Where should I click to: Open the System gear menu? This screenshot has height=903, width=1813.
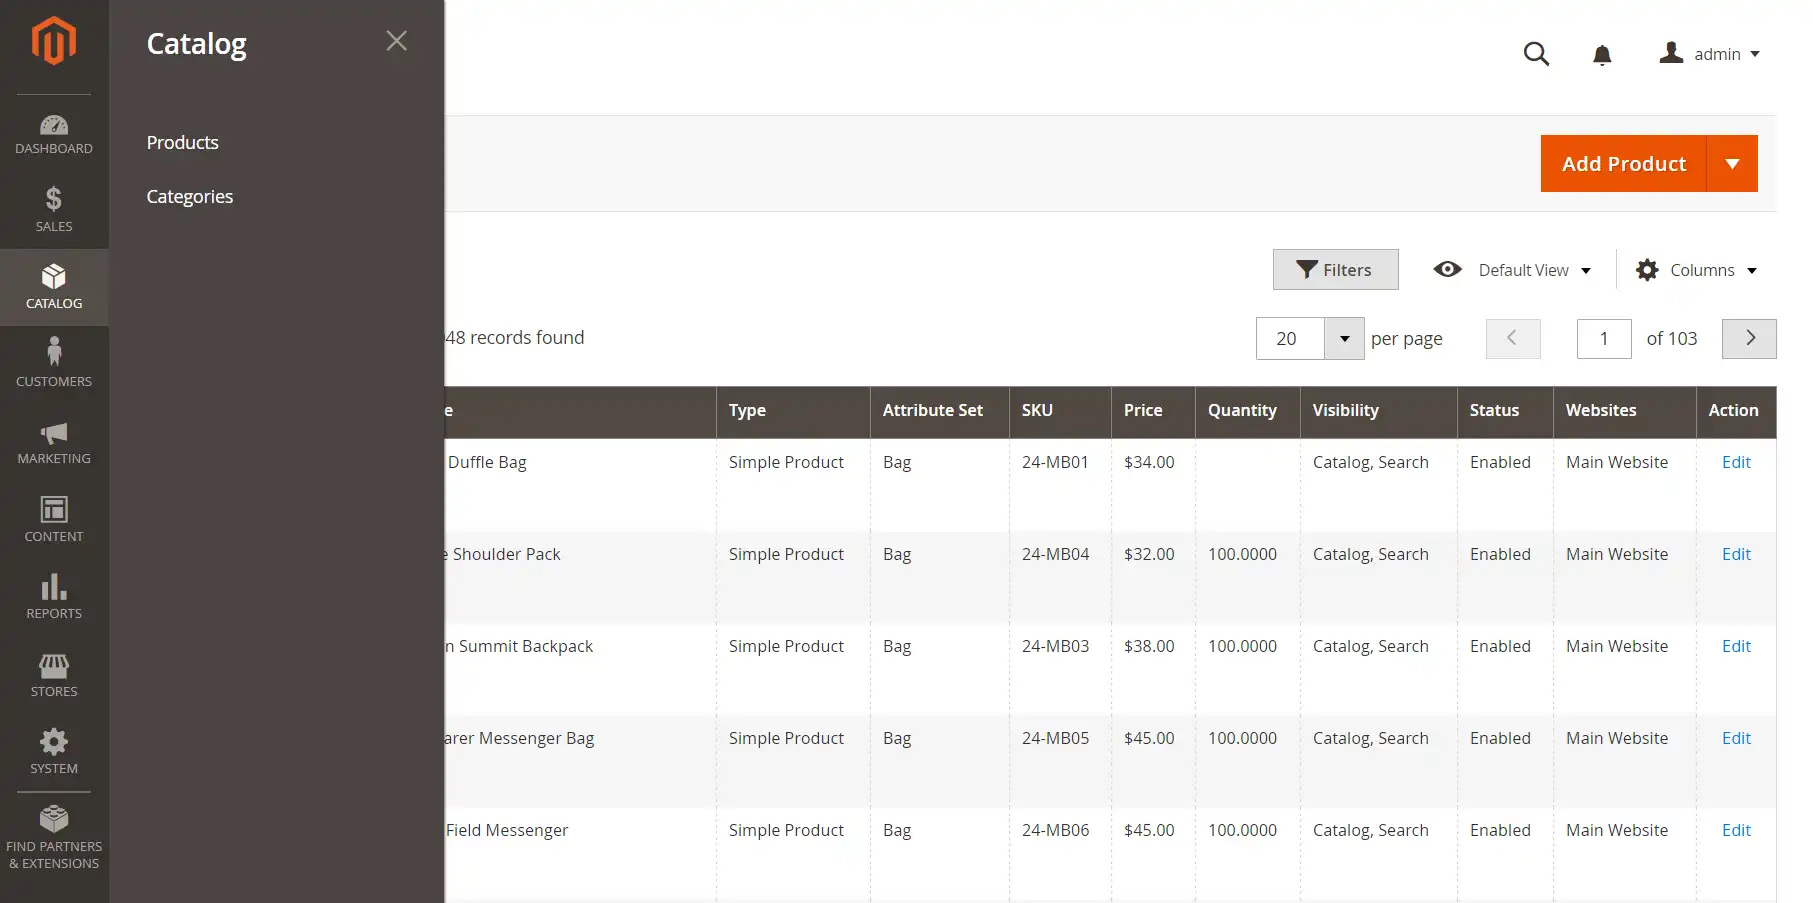(54, 752)
